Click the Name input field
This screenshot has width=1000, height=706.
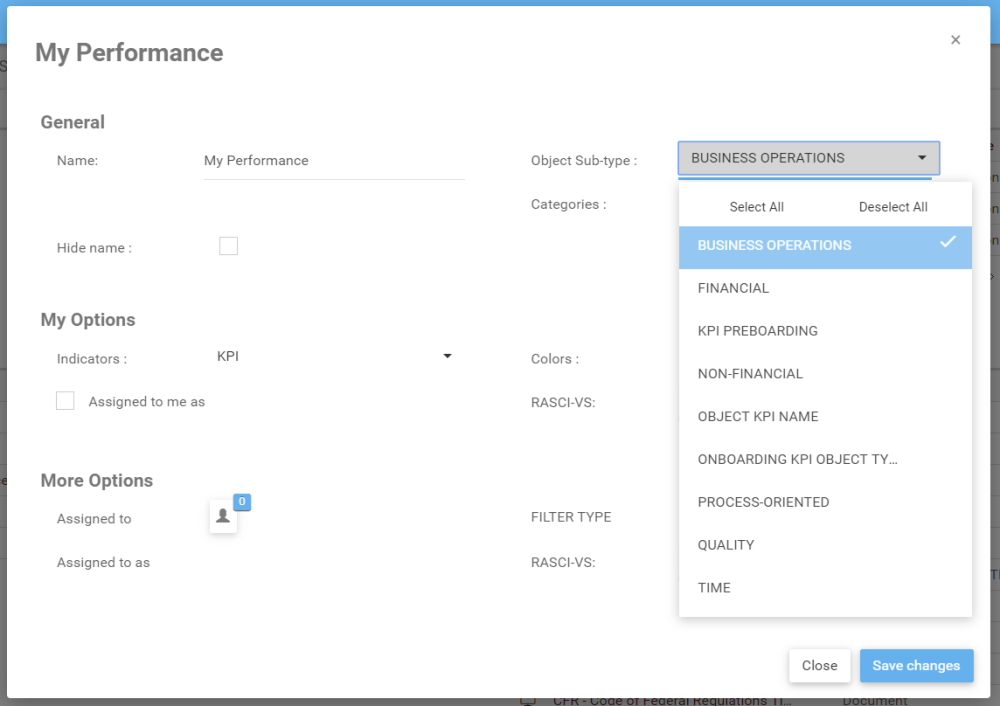point(334,161)
